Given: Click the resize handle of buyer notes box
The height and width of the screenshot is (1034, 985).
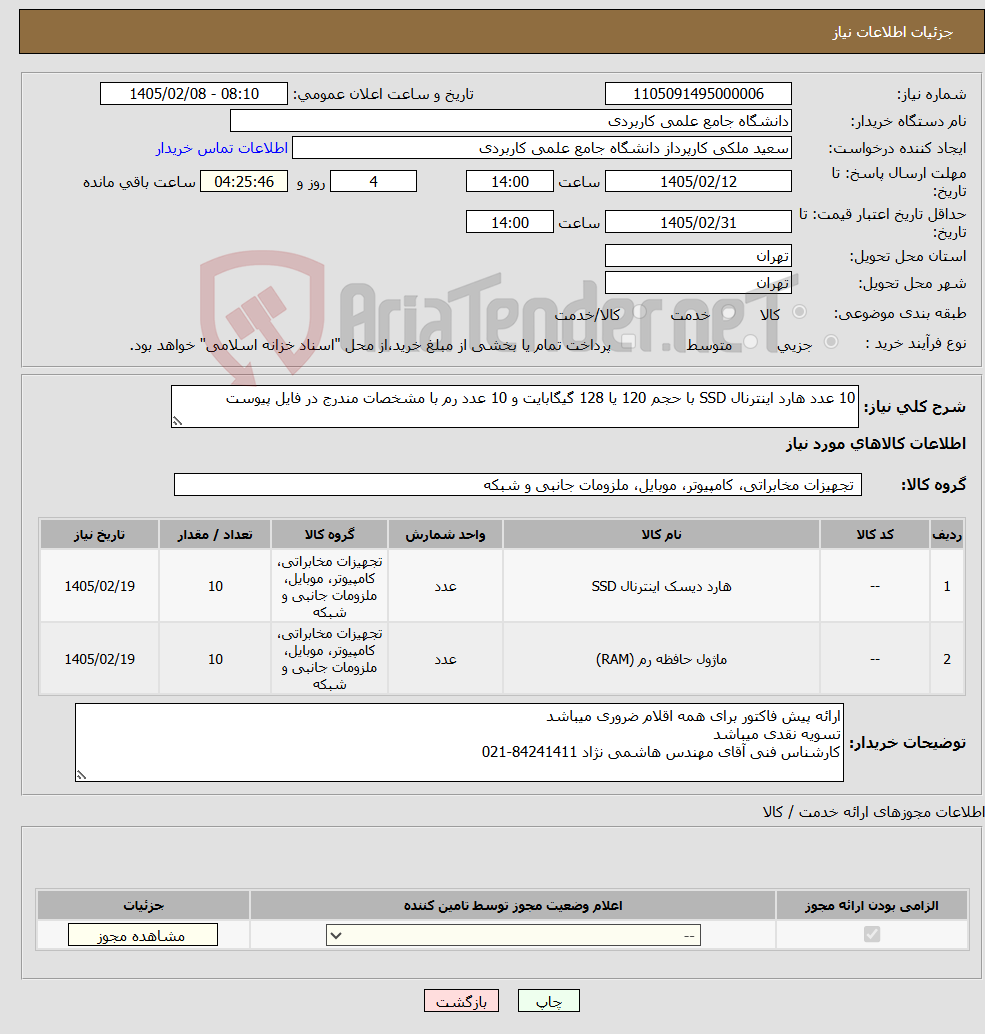Looking at the screenshot, I should (81, 775).
